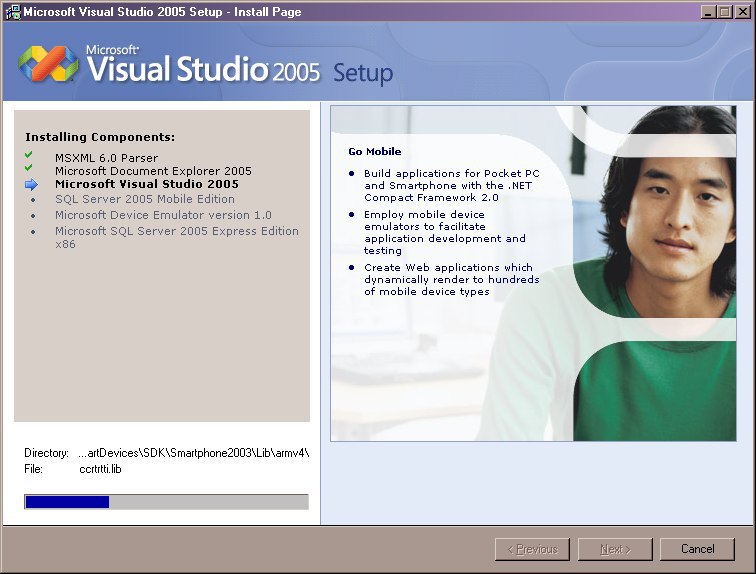Viewport: 756px width, 574px height.
Task: Click the Visual Studio 2005 logo
Action: 169,65
